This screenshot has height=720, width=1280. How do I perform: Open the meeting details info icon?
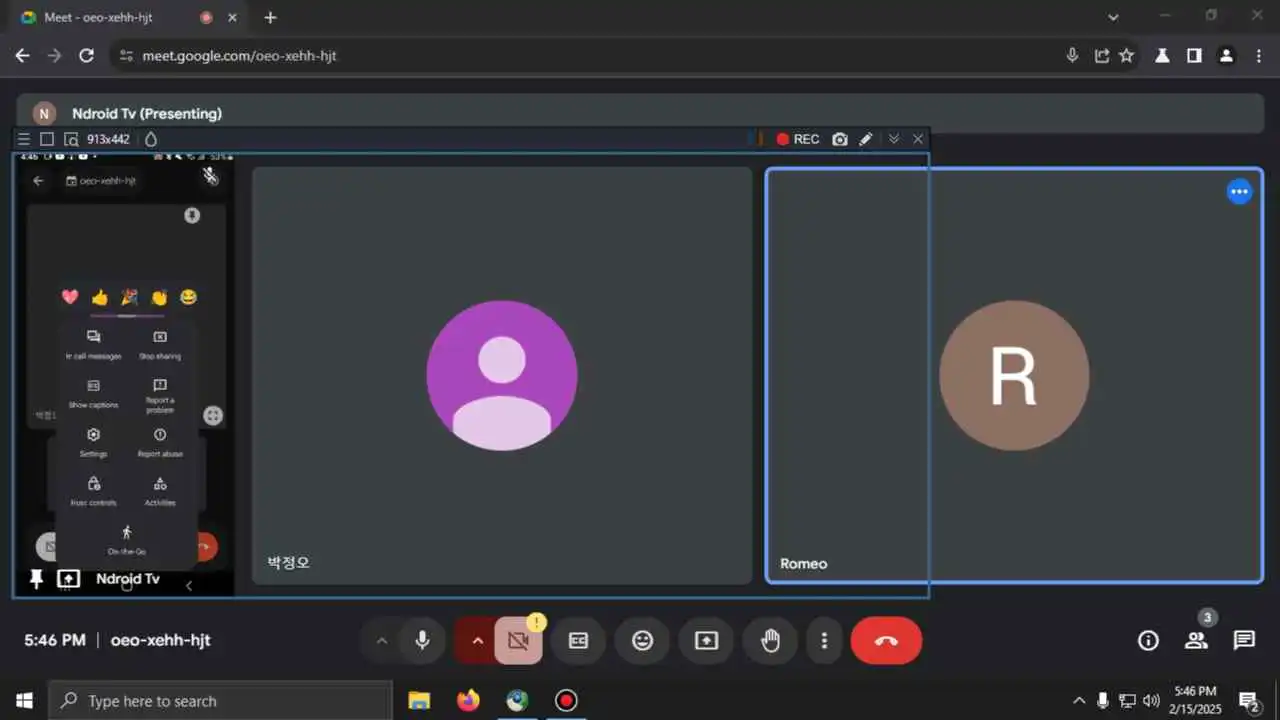(1148, 641)
